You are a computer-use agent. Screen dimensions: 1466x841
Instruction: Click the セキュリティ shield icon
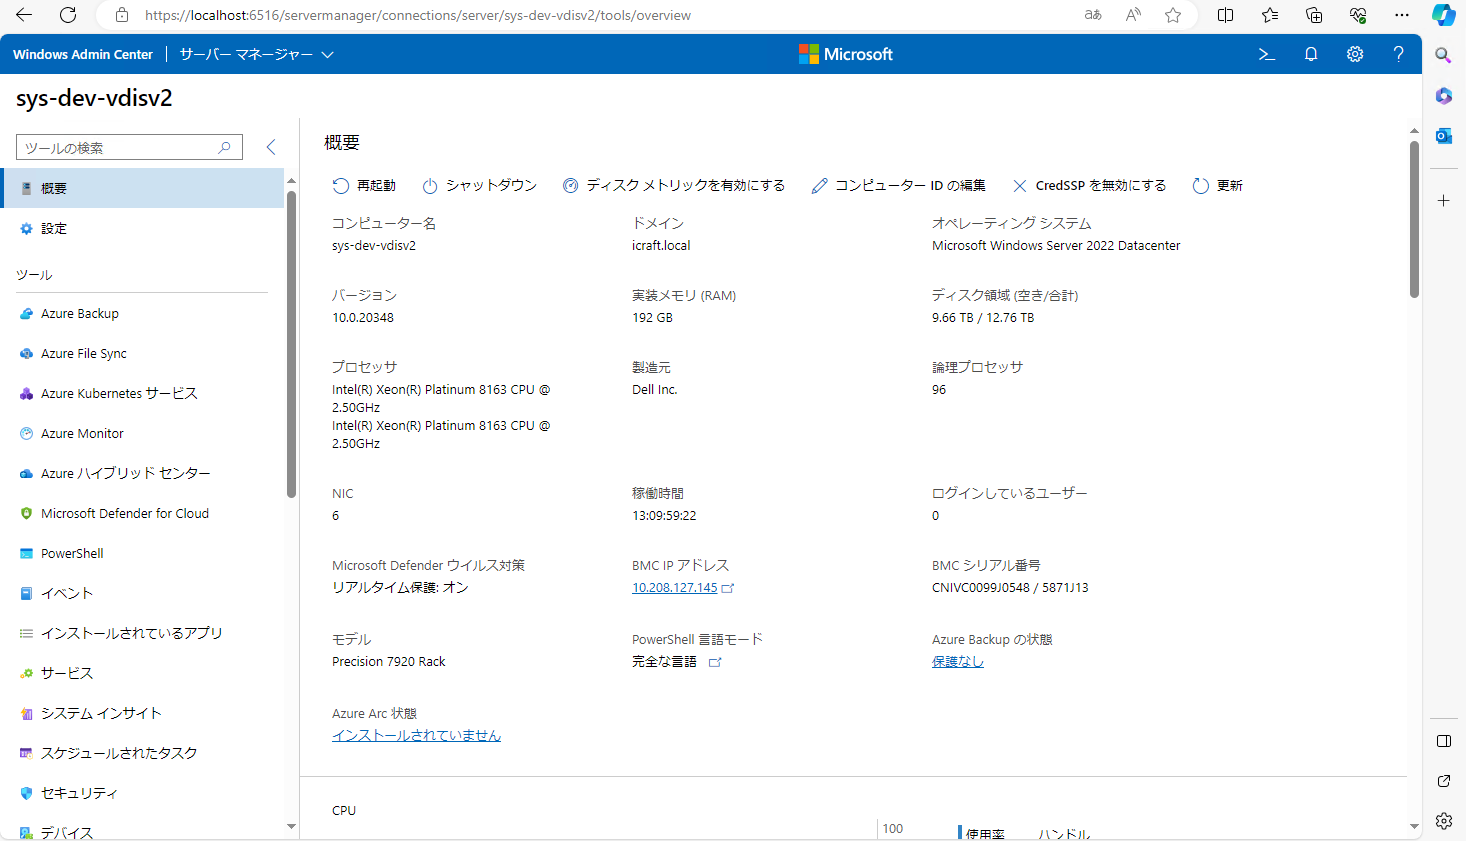click(26, 793)
